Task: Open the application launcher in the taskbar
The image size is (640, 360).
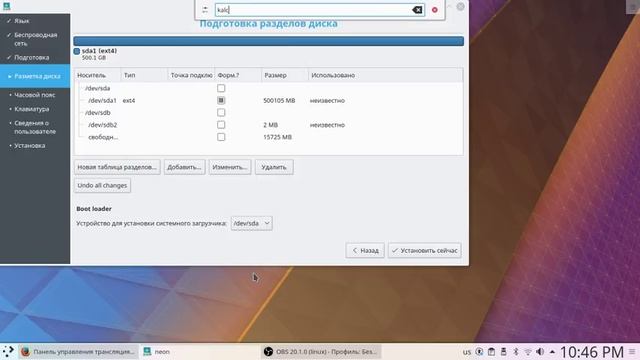Action: pos(8,351)
